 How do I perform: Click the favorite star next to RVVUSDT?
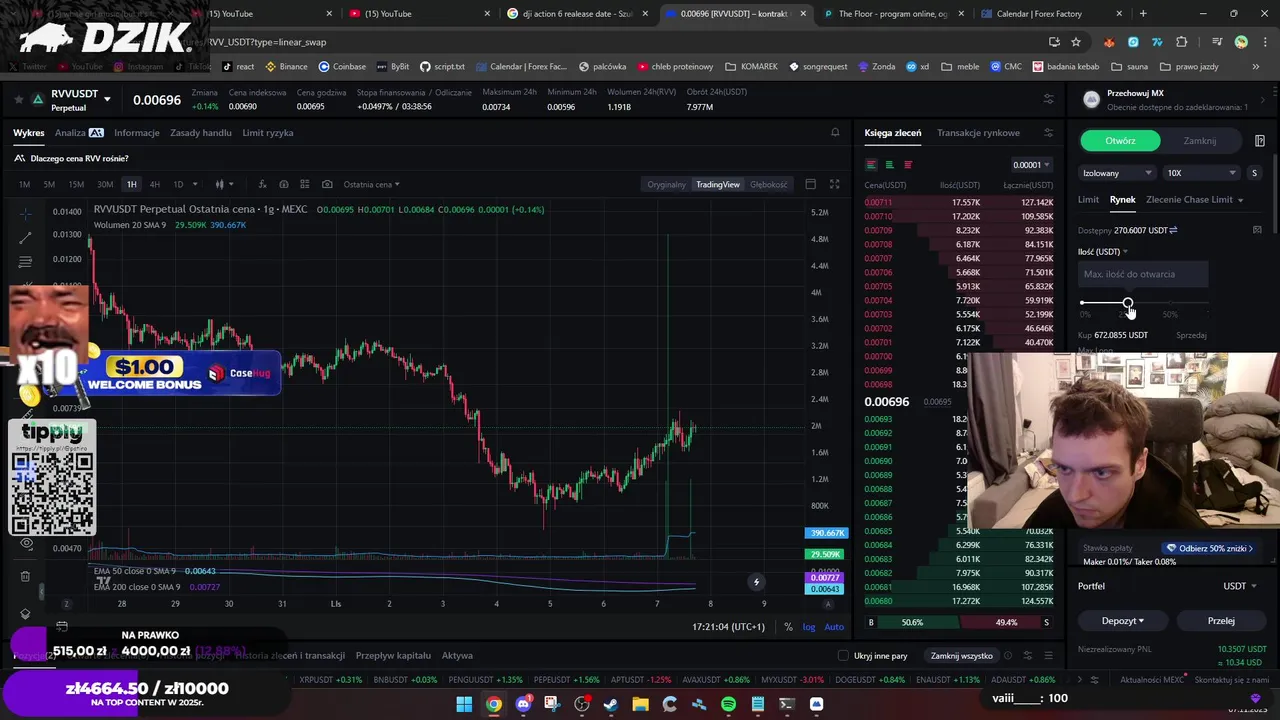[19, 99]
